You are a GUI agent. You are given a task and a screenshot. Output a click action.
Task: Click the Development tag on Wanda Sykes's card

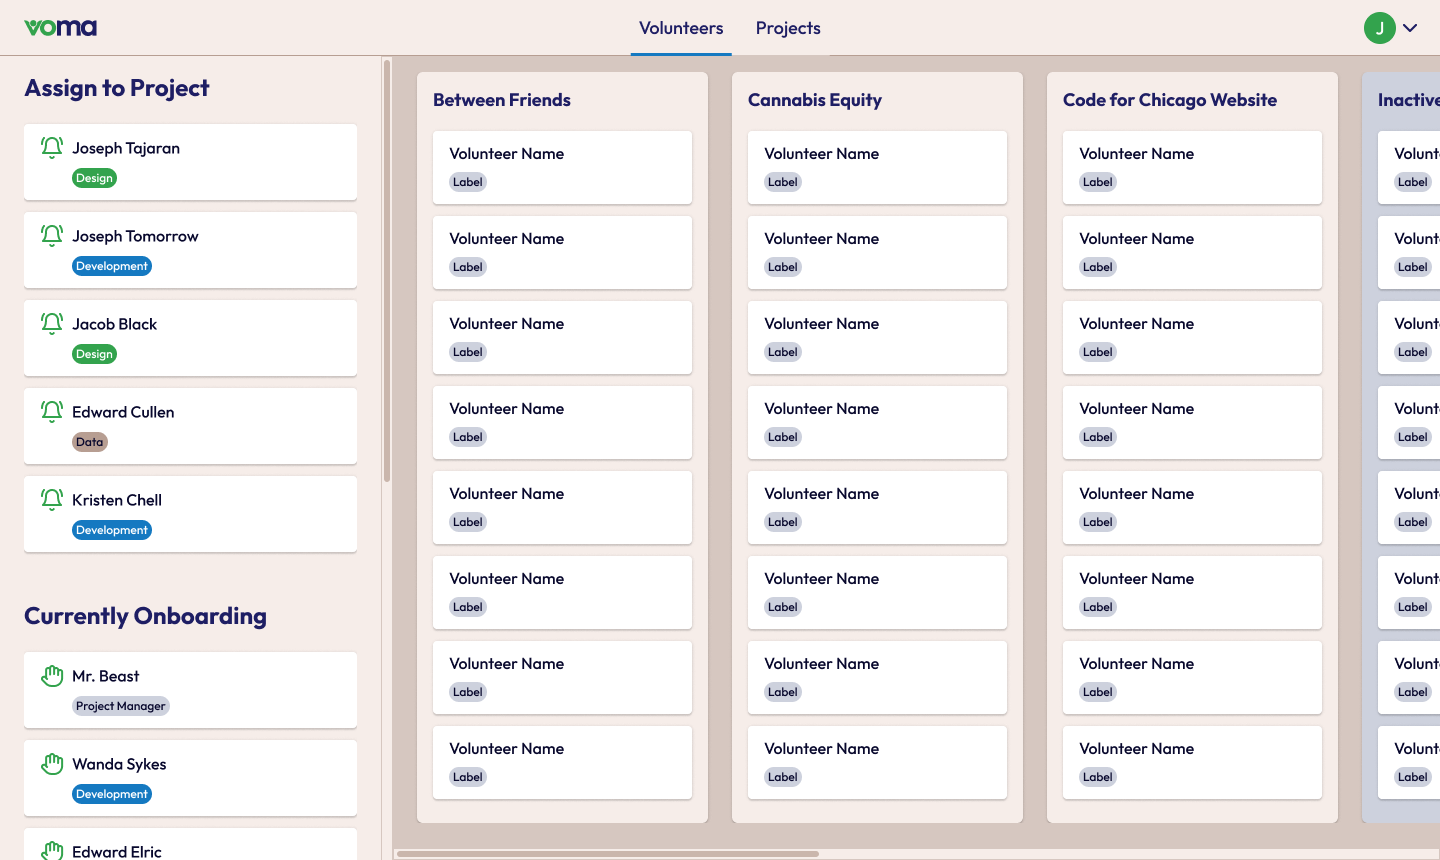pos(112,794)
